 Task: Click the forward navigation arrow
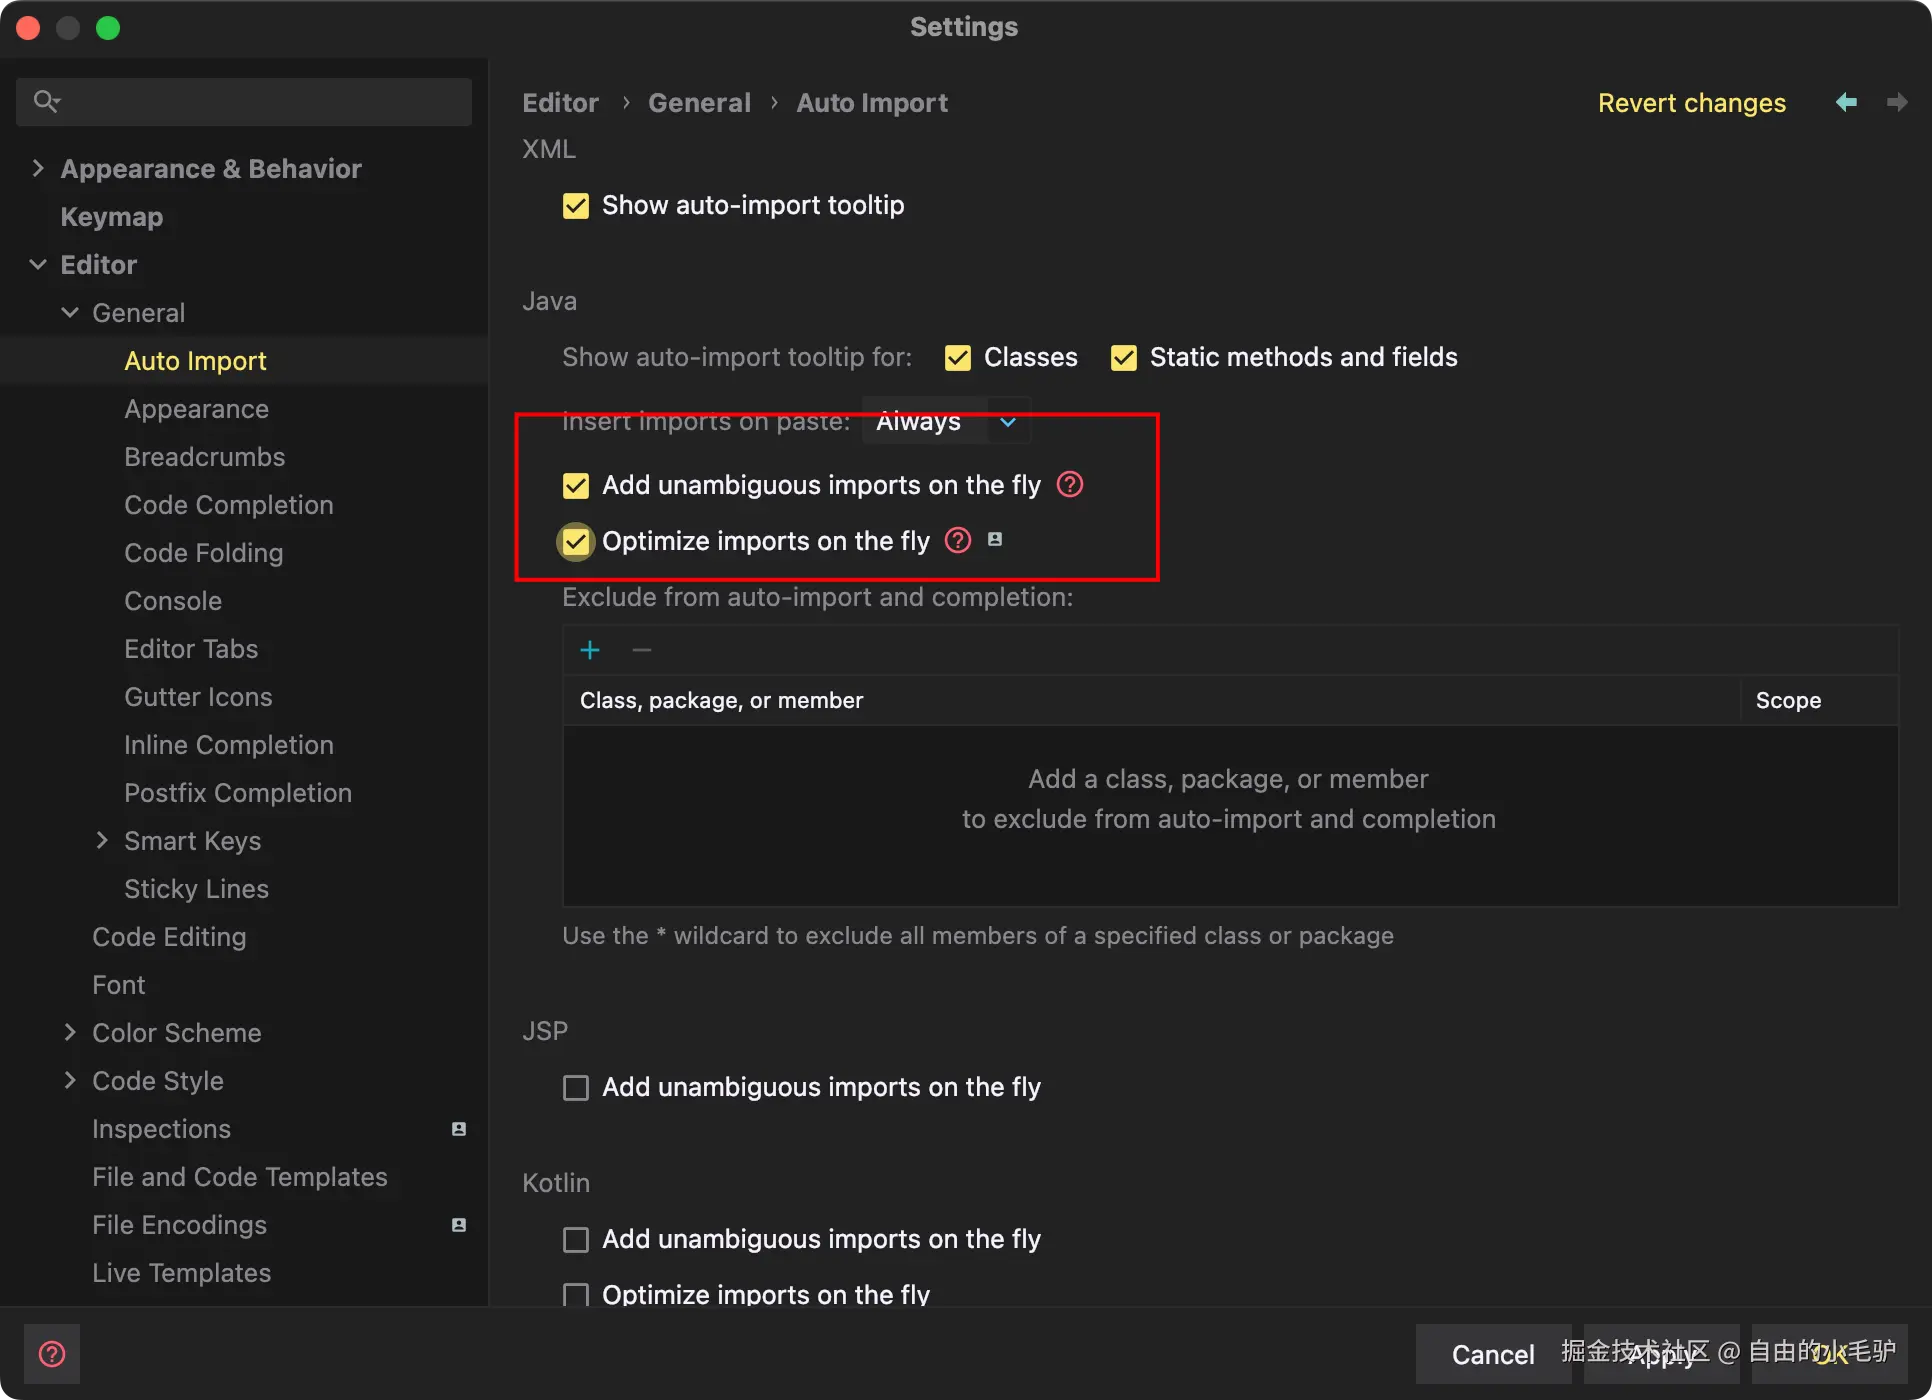coord(1896,102)
